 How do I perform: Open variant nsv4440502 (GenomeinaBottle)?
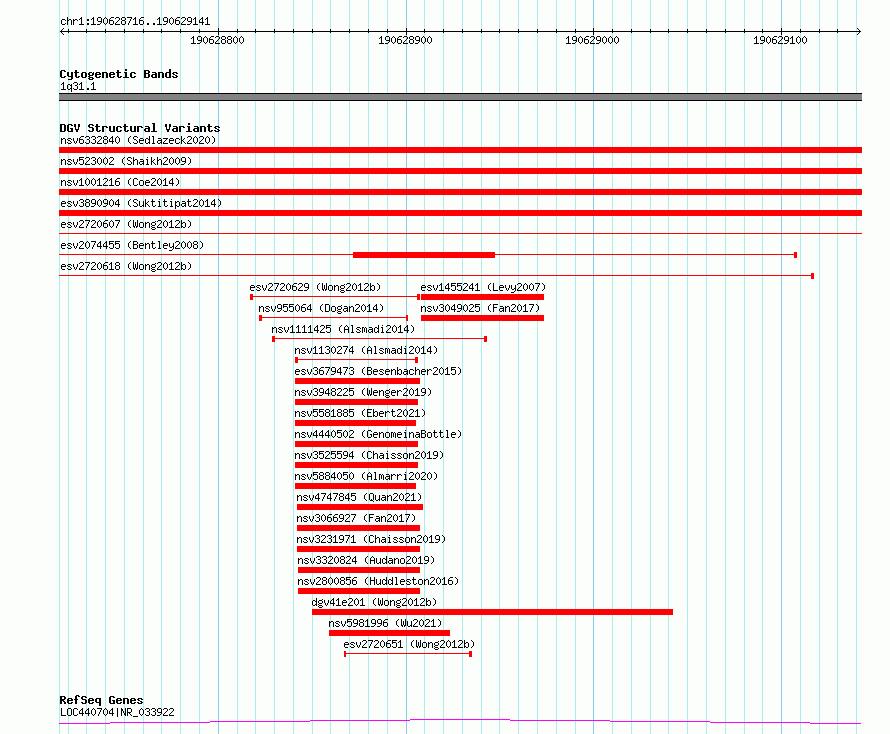(378, 434)
